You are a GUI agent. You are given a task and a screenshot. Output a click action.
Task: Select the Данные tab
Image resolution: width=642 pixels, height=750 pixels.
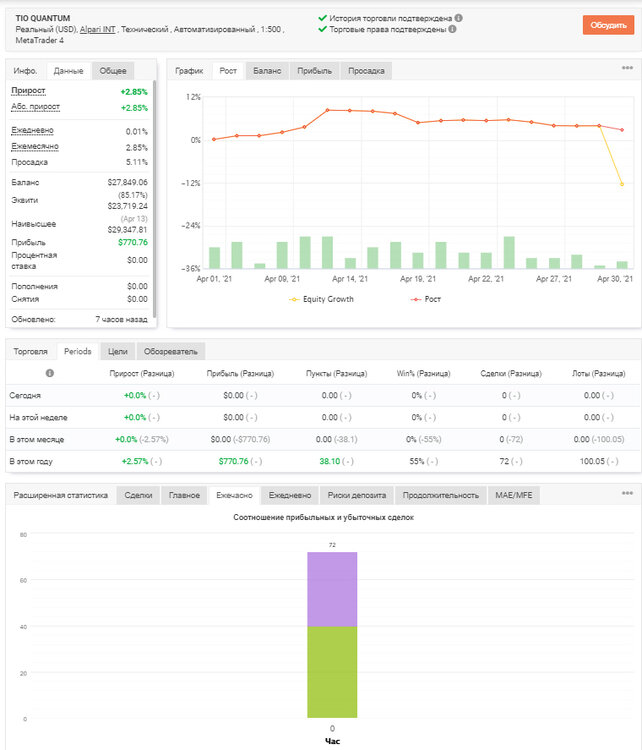coord(68,71)
